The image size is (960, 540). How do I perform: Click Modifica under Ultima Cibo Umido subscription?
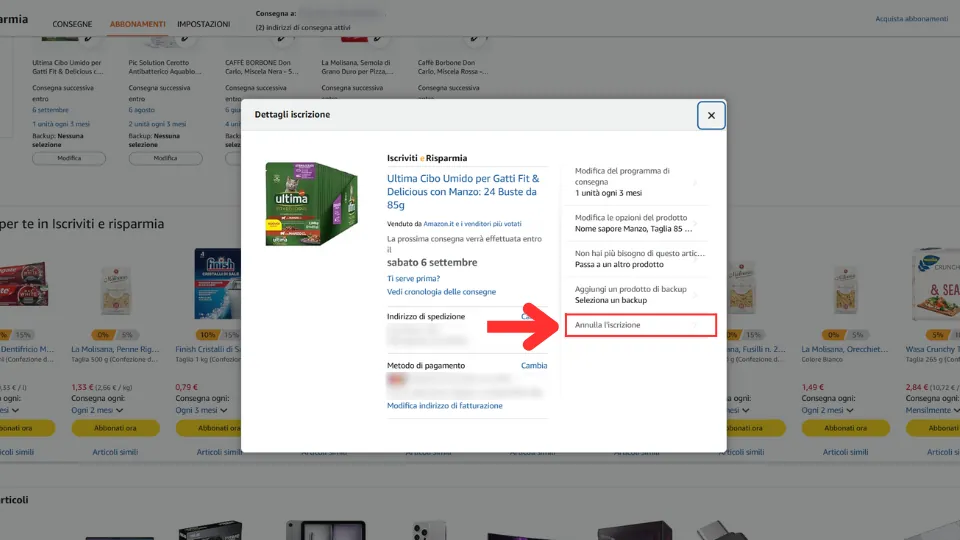pyautogui.click(x=69, y=159)
